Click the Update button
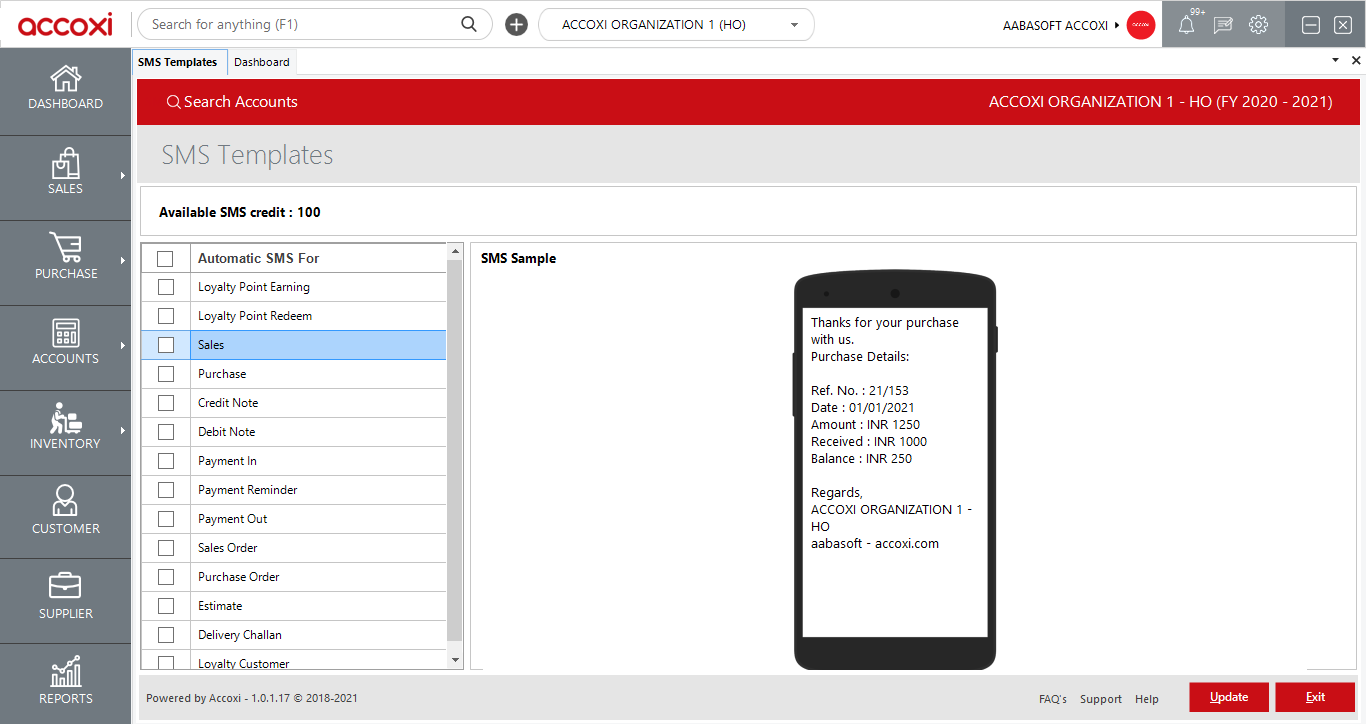This screenshot has width=1366, height=724. coord(1229,697)
